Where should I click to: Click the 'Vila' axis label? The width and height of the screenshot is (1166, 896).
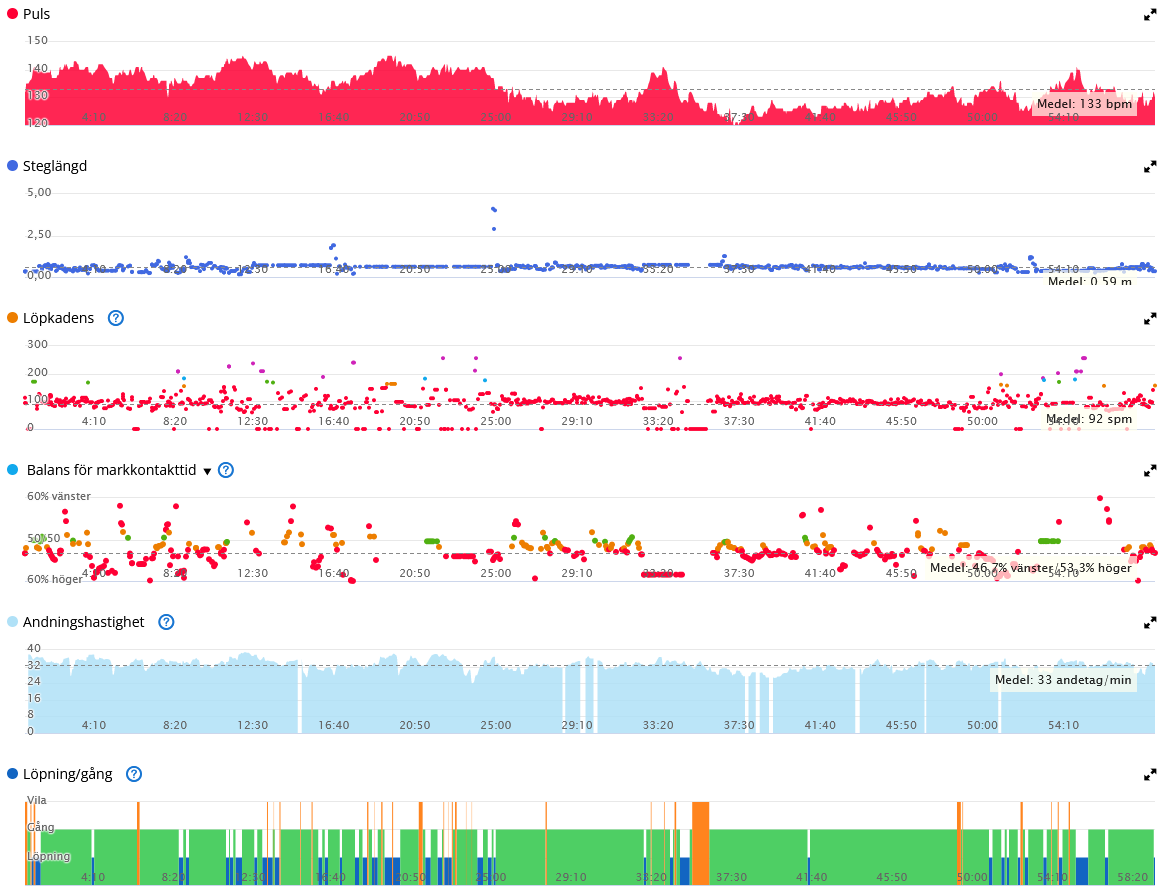[x=36, y=800]
